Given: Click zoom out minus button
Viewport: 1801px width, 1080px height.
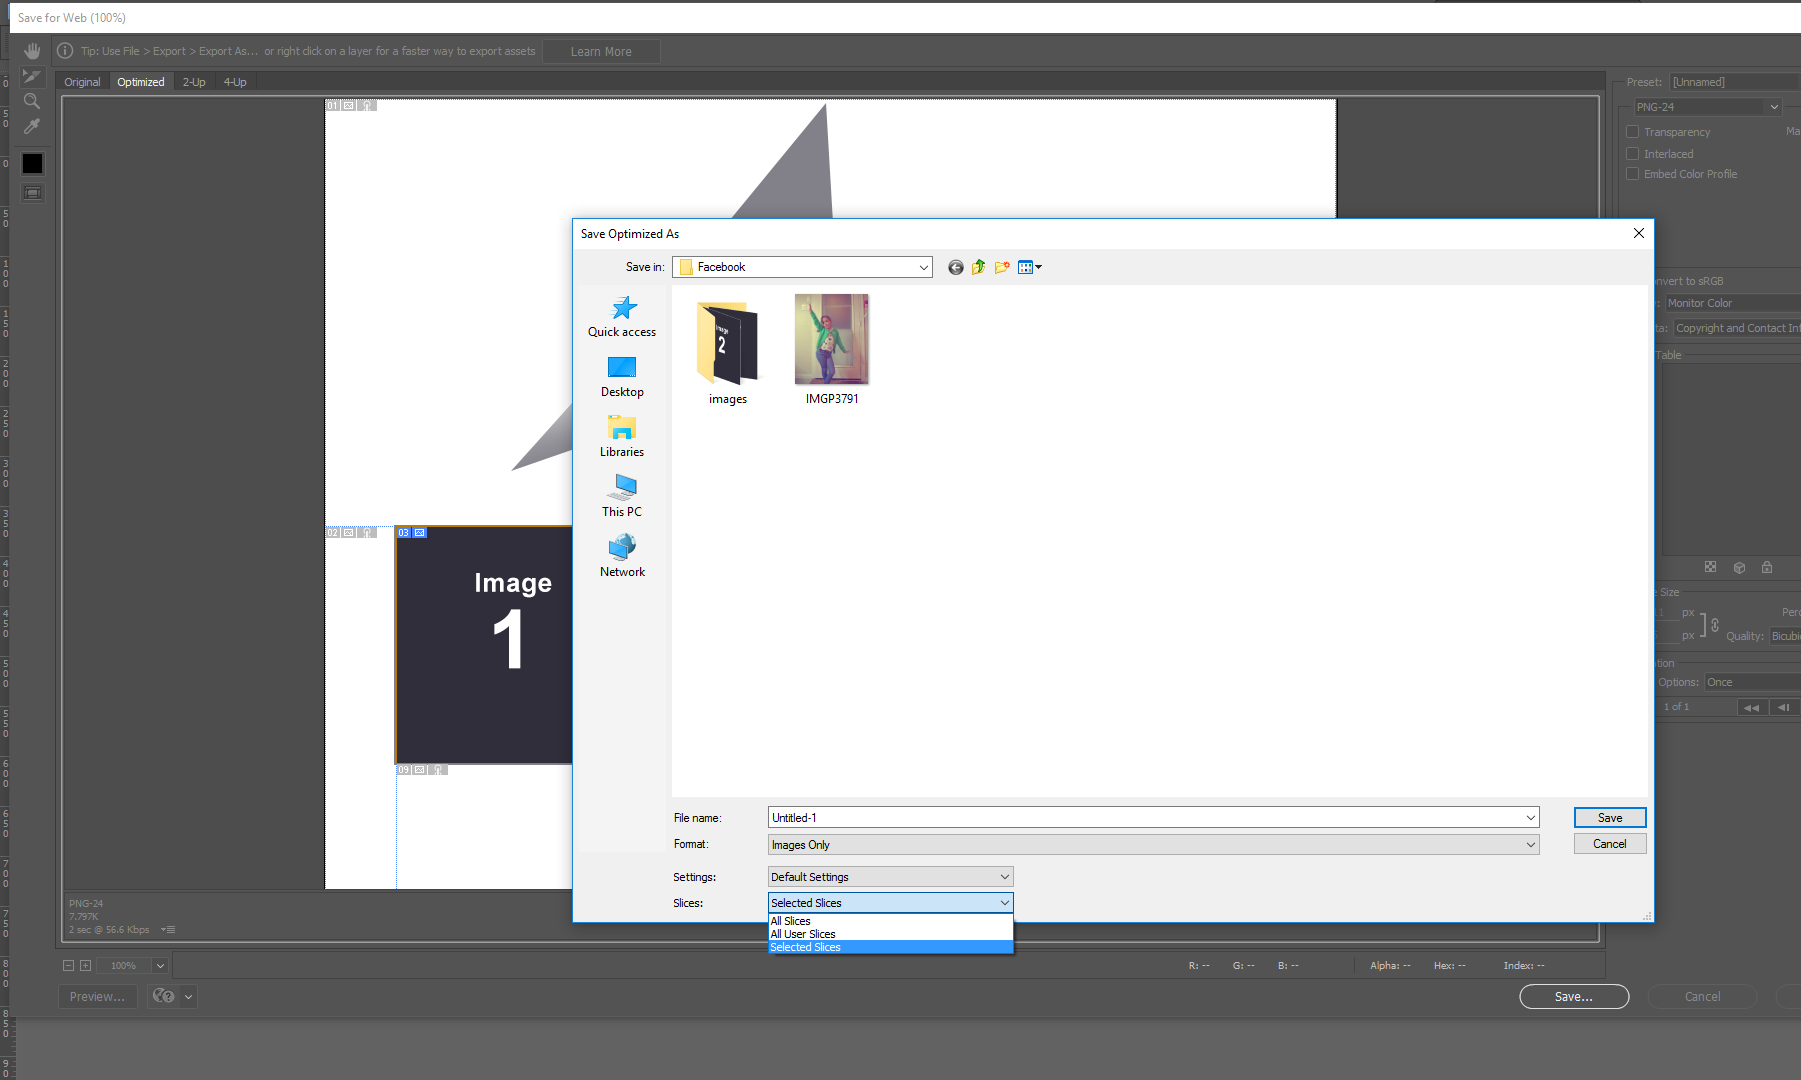Looking at the screenshot, I should tap(68, 966).
